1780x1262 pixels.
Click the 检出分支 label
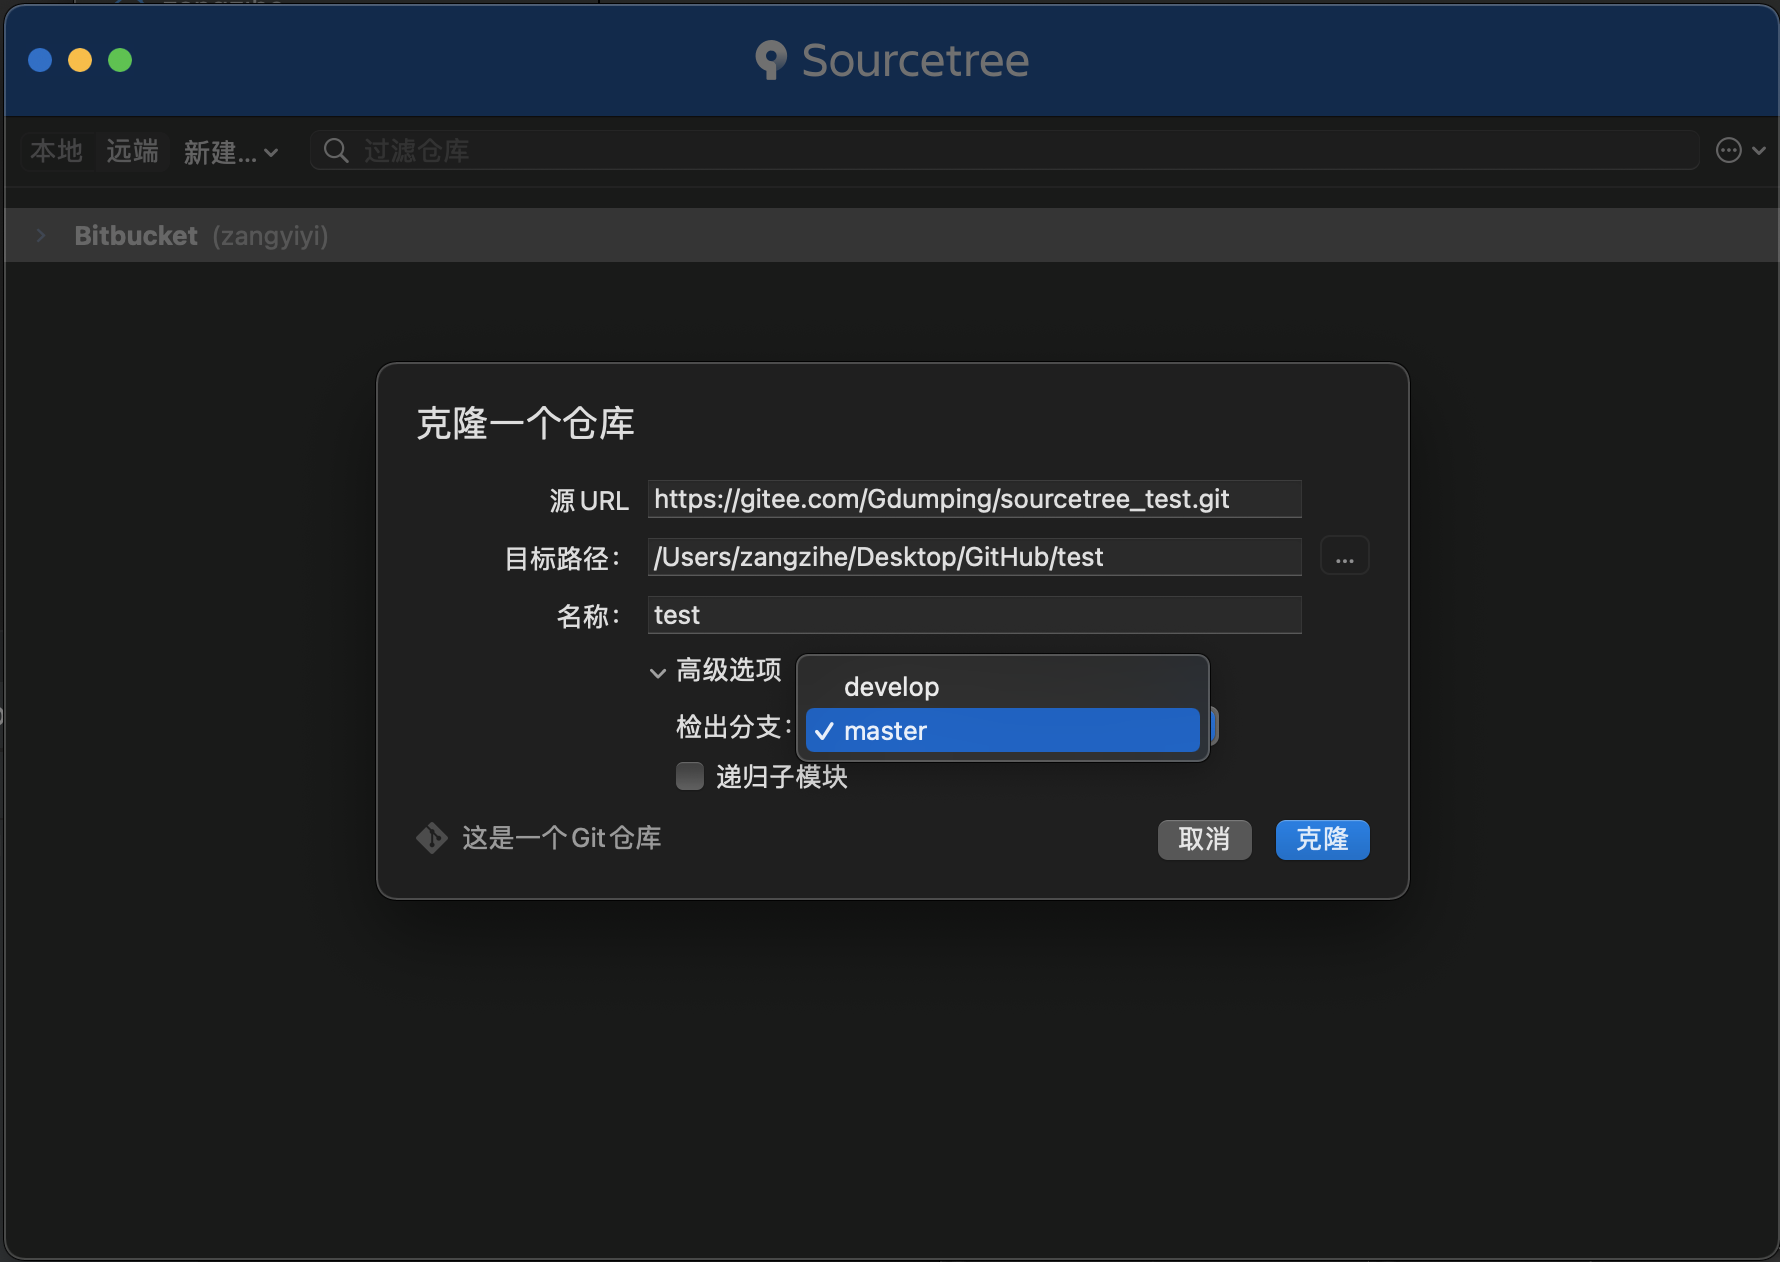[x=733, y=727]
